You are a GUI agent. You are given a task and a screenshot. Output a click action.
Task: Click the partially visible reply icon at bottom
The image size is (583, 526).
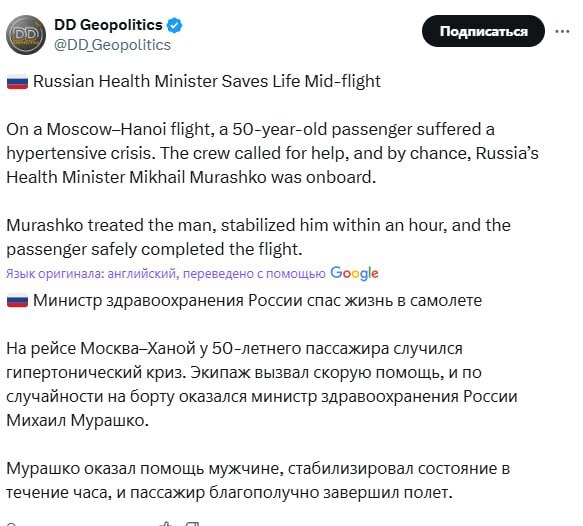11,523
